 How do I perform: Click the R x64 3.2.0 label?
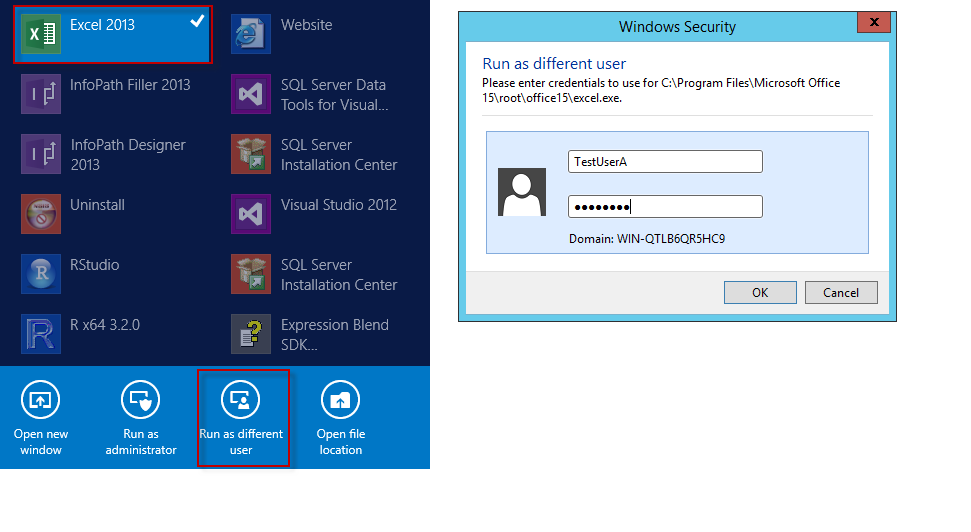[105, 325]
